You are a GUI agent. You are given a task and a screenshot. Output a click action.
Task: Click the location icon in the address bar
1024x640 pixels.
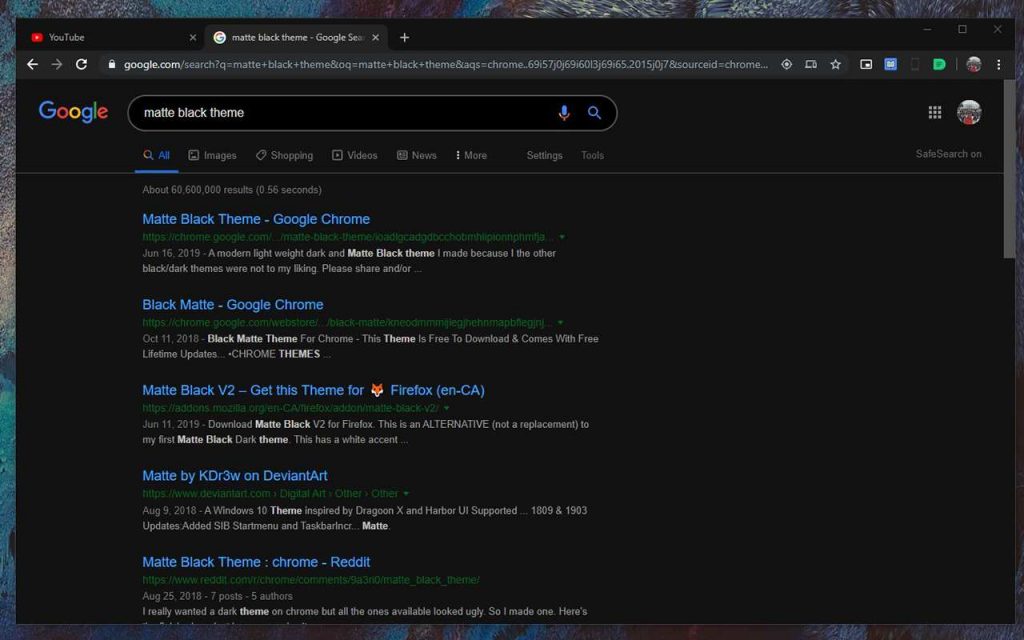(x=786, y=64)
